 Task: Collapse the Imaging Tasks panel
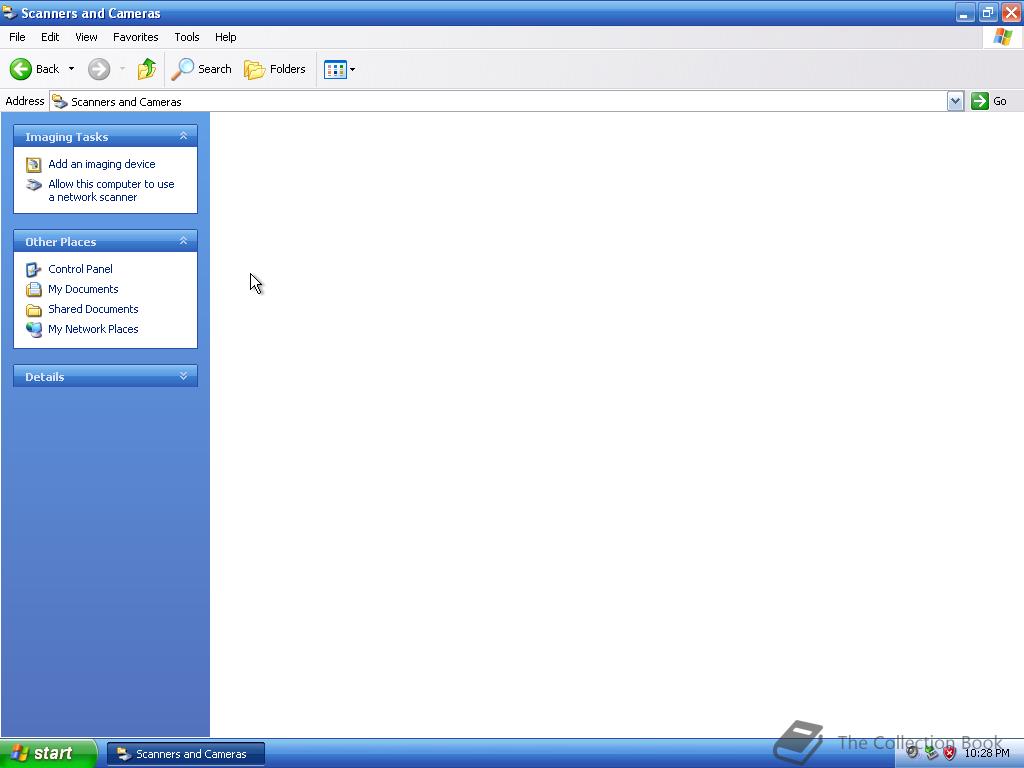pyautogui.click(x=184, y=136)
